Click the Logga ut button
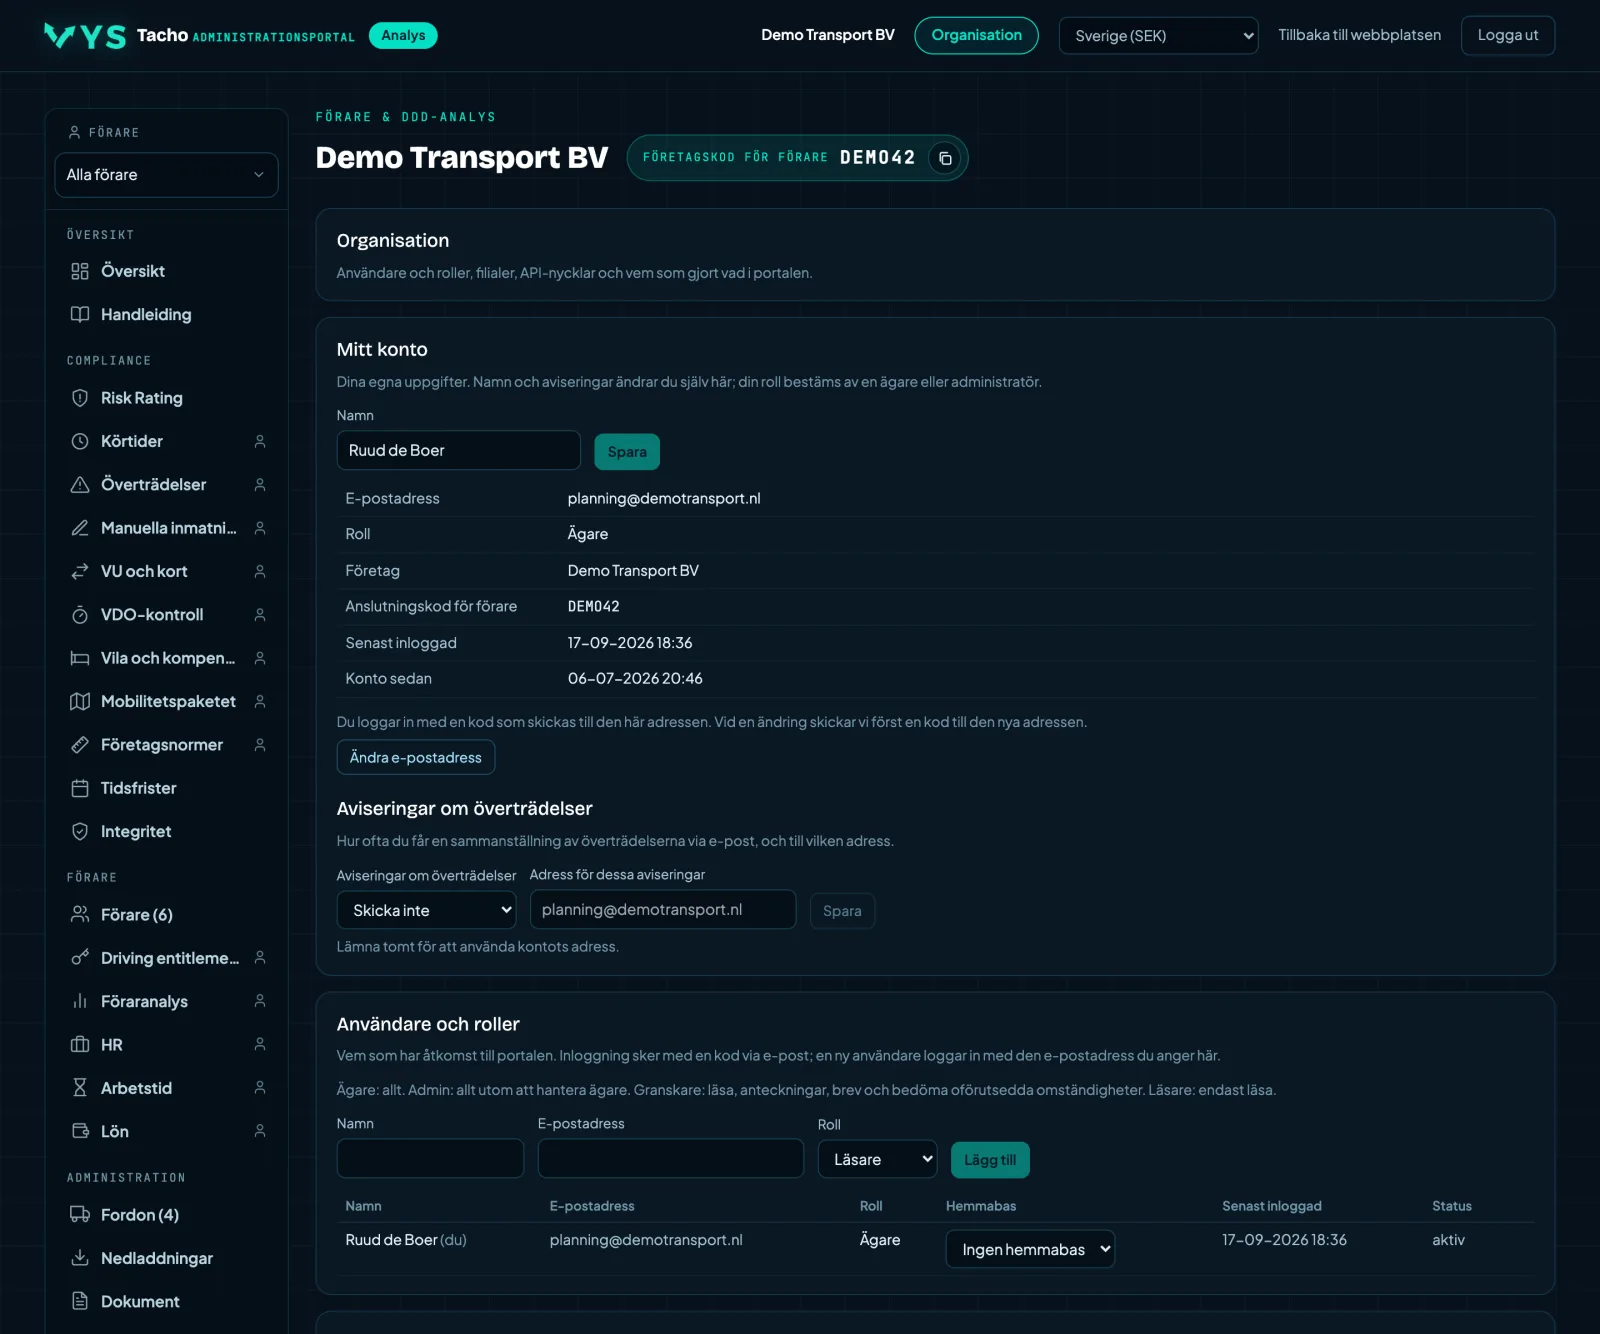 click(1508, 35)
